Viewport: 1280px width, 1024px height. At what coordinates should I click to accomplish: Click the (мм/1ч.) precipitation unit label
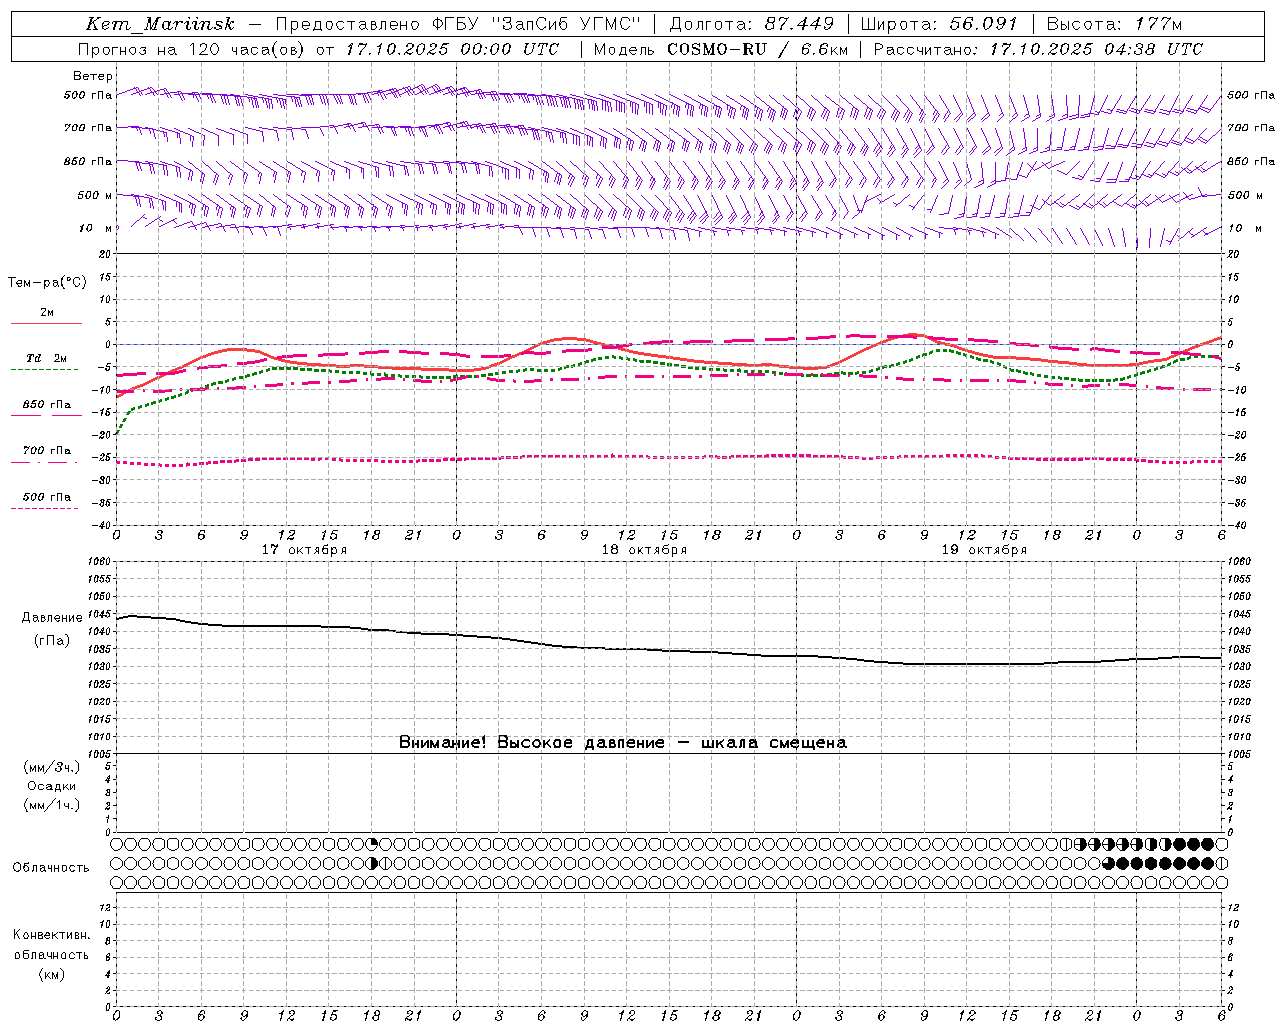52,805
